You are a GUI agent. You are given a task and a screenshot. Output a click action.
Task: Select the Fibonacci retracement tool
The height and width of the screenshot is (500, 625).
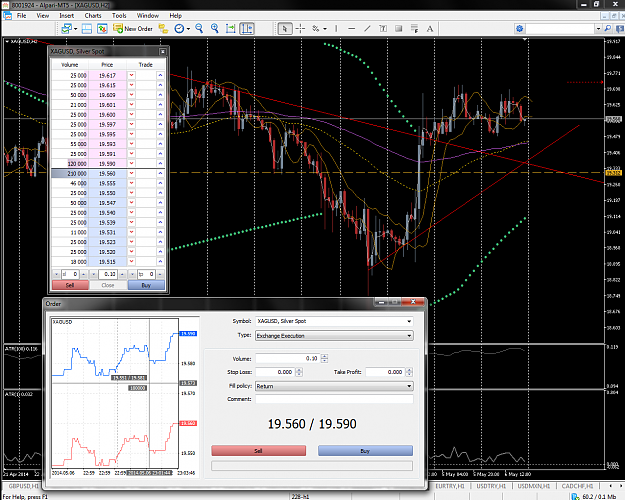click(414, 29)
